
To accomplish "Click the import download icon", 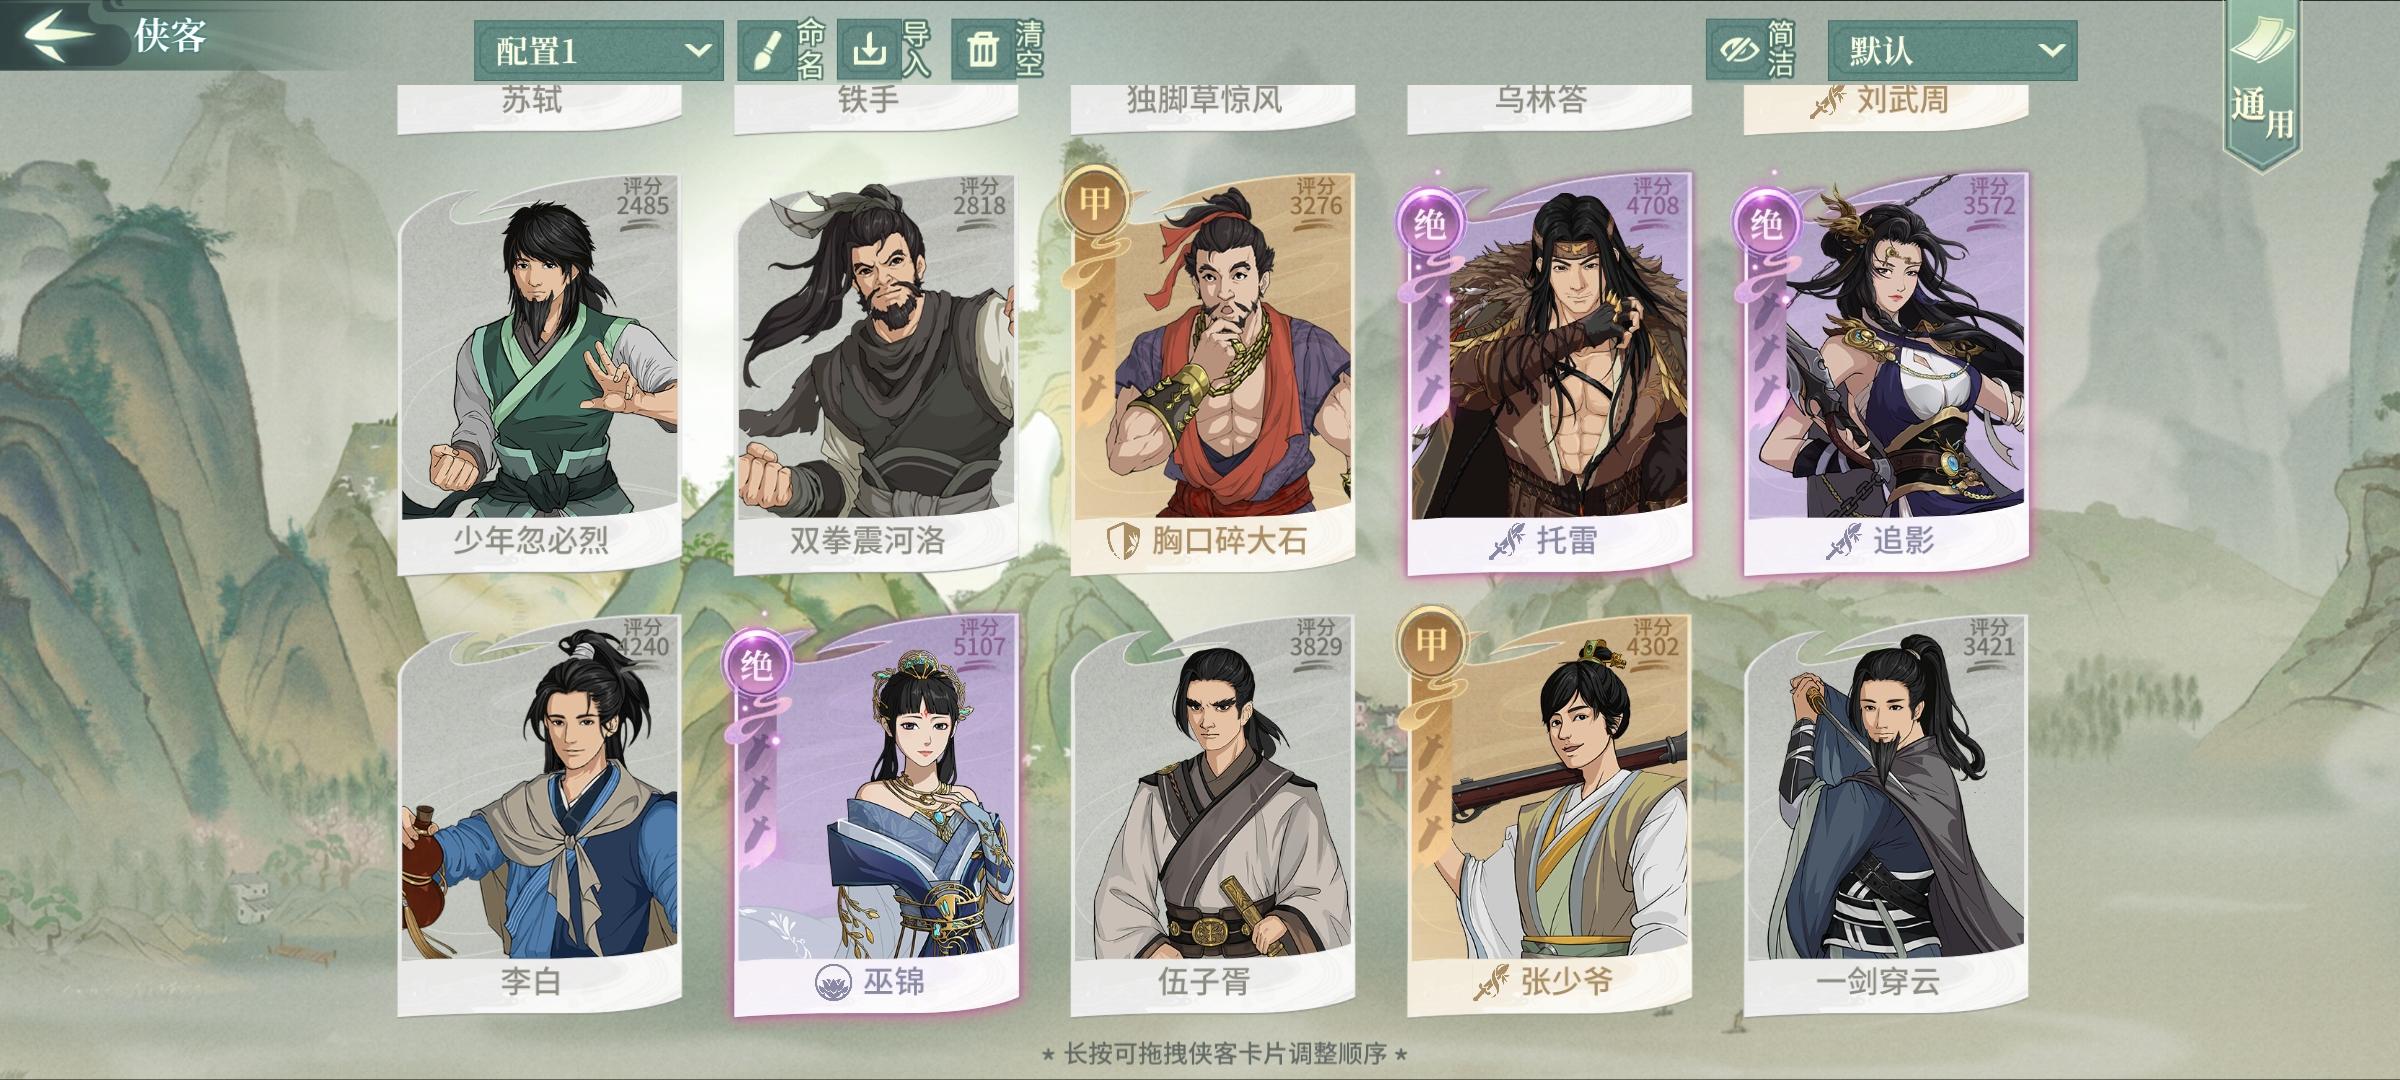I will coord(868,49).
